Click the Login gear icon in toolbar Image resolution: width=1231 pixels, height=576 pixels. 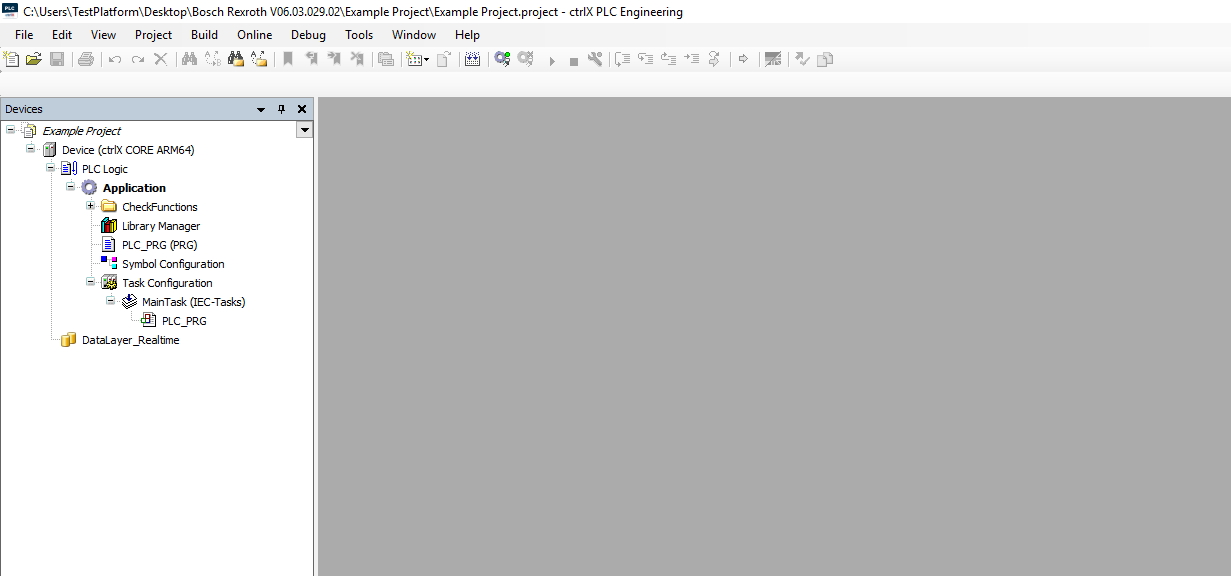(502, 60)
